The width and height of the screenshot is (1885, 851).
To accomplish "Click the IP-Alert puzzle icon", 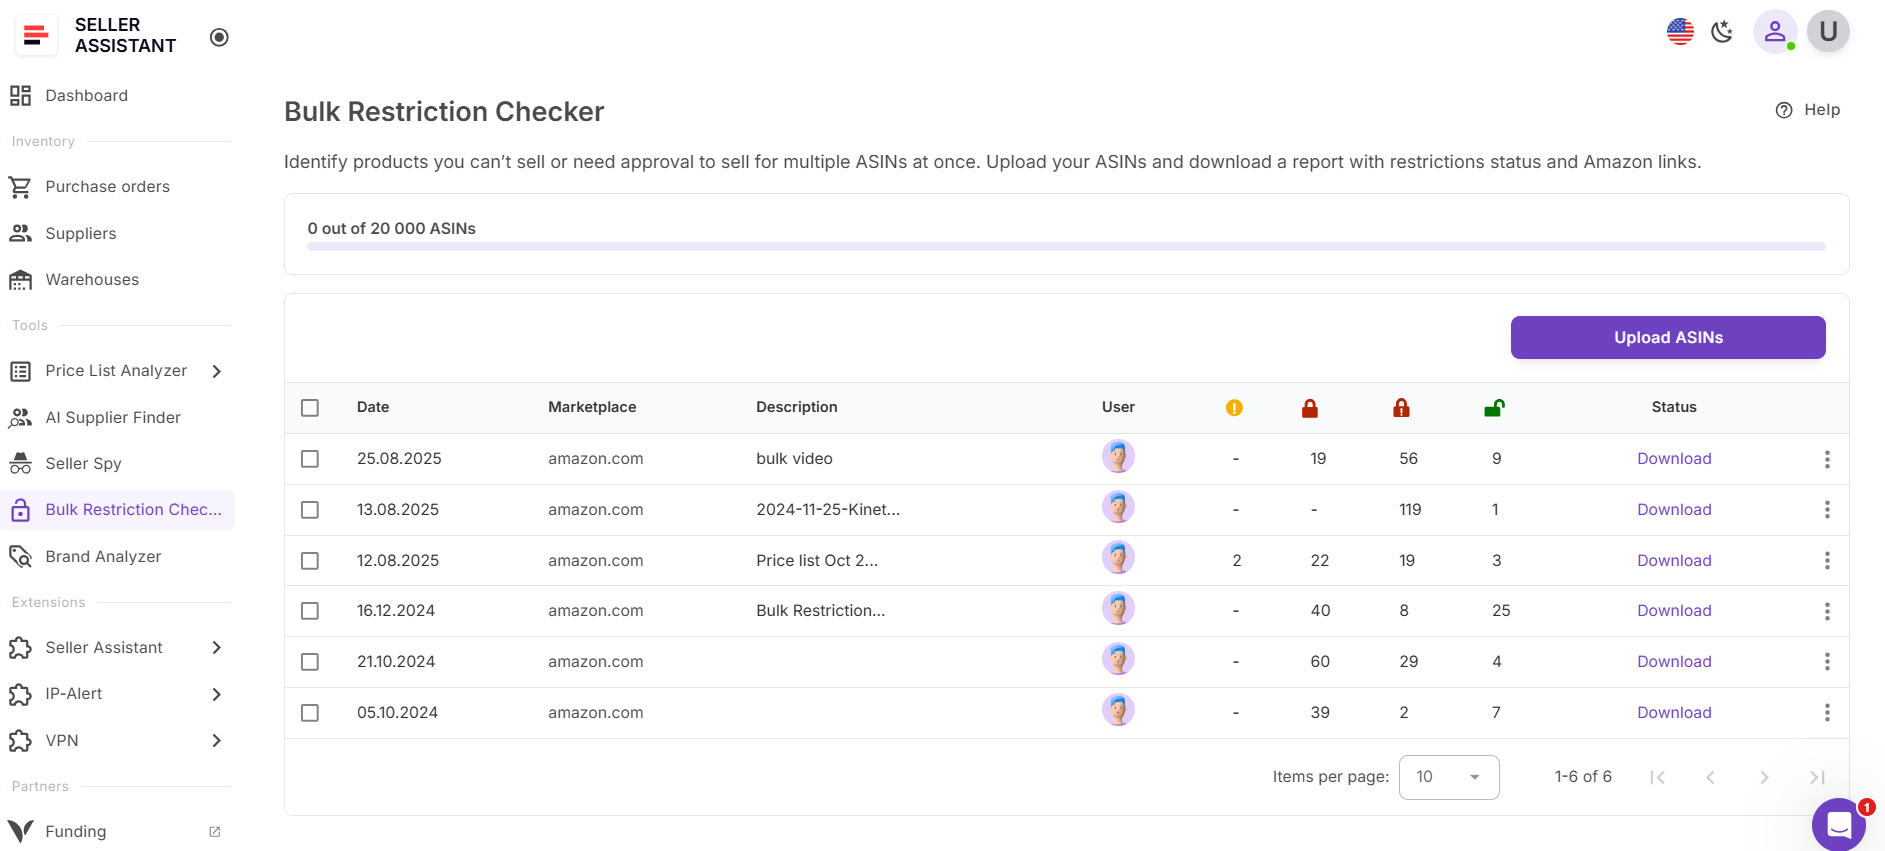I will tap(20, 694).
